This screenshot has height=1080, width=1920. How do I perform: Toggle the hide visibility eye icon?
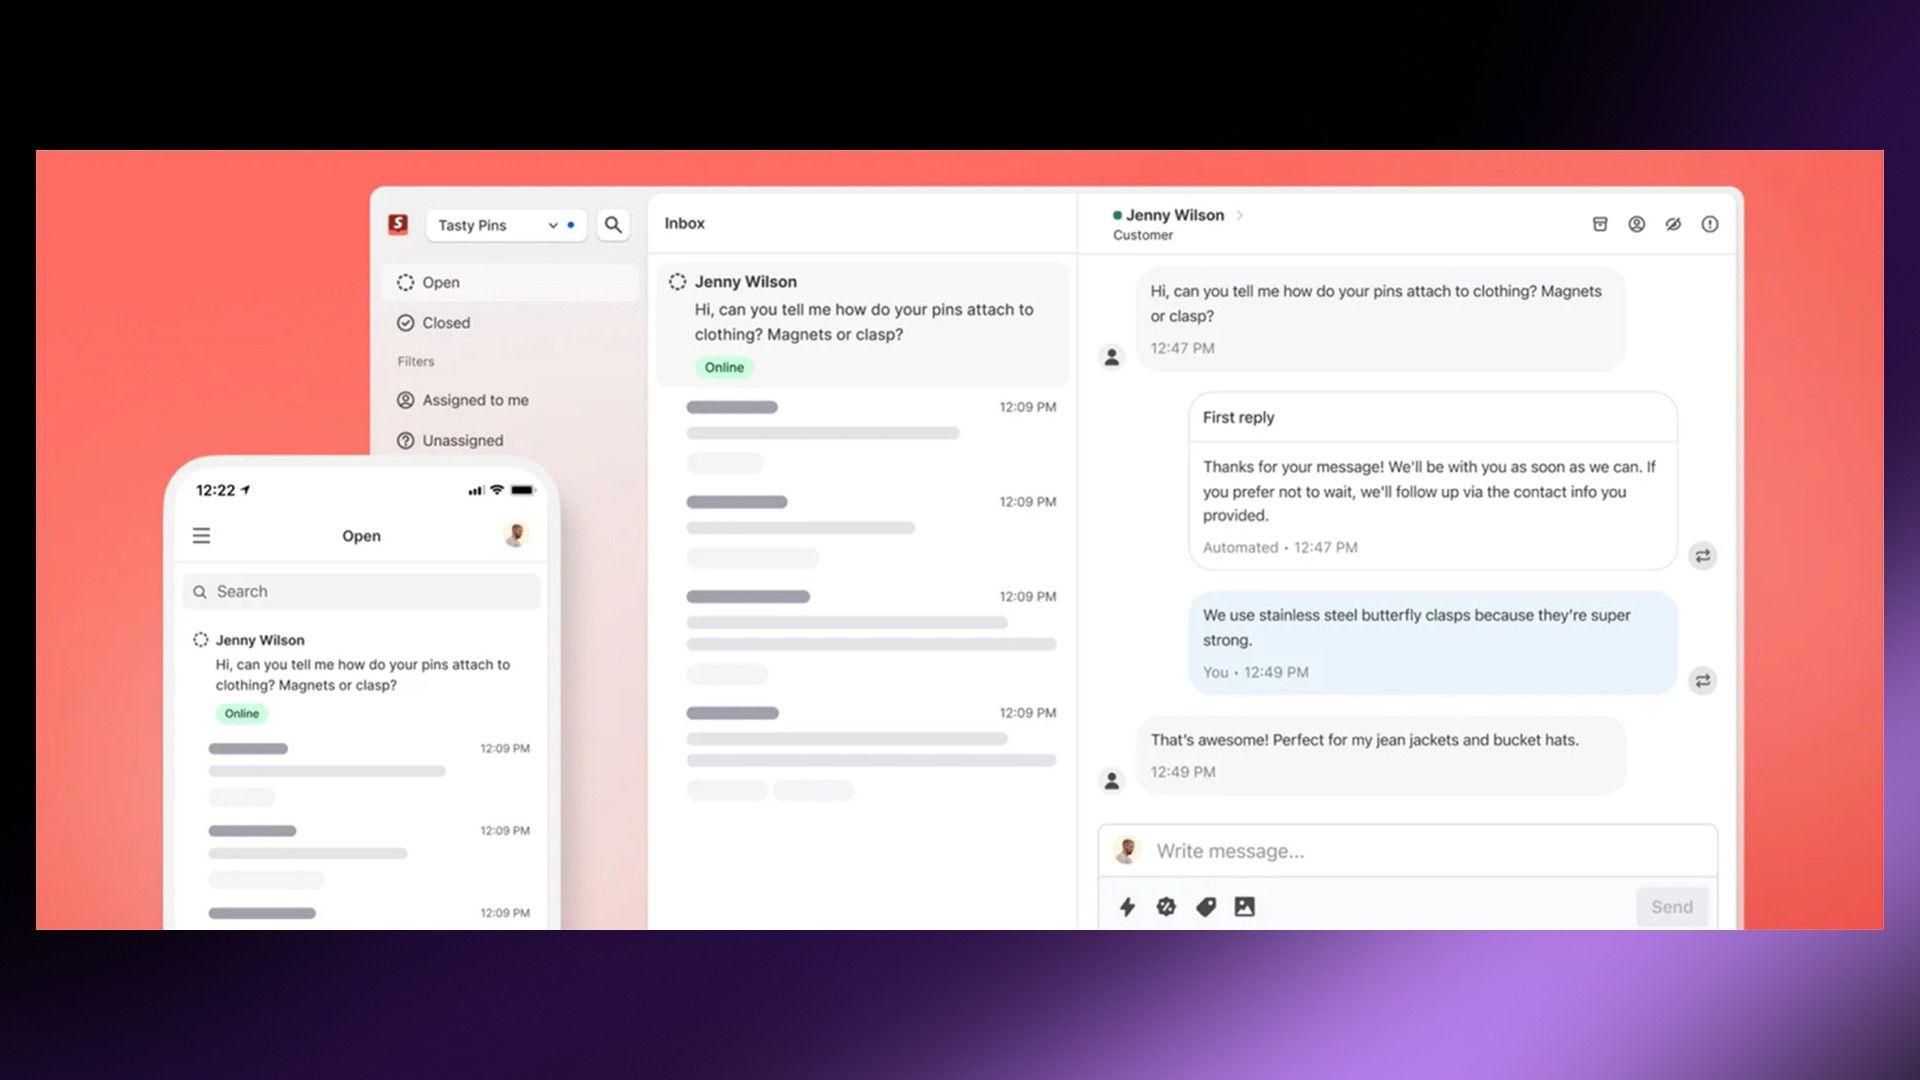[x=1673, y=224]
